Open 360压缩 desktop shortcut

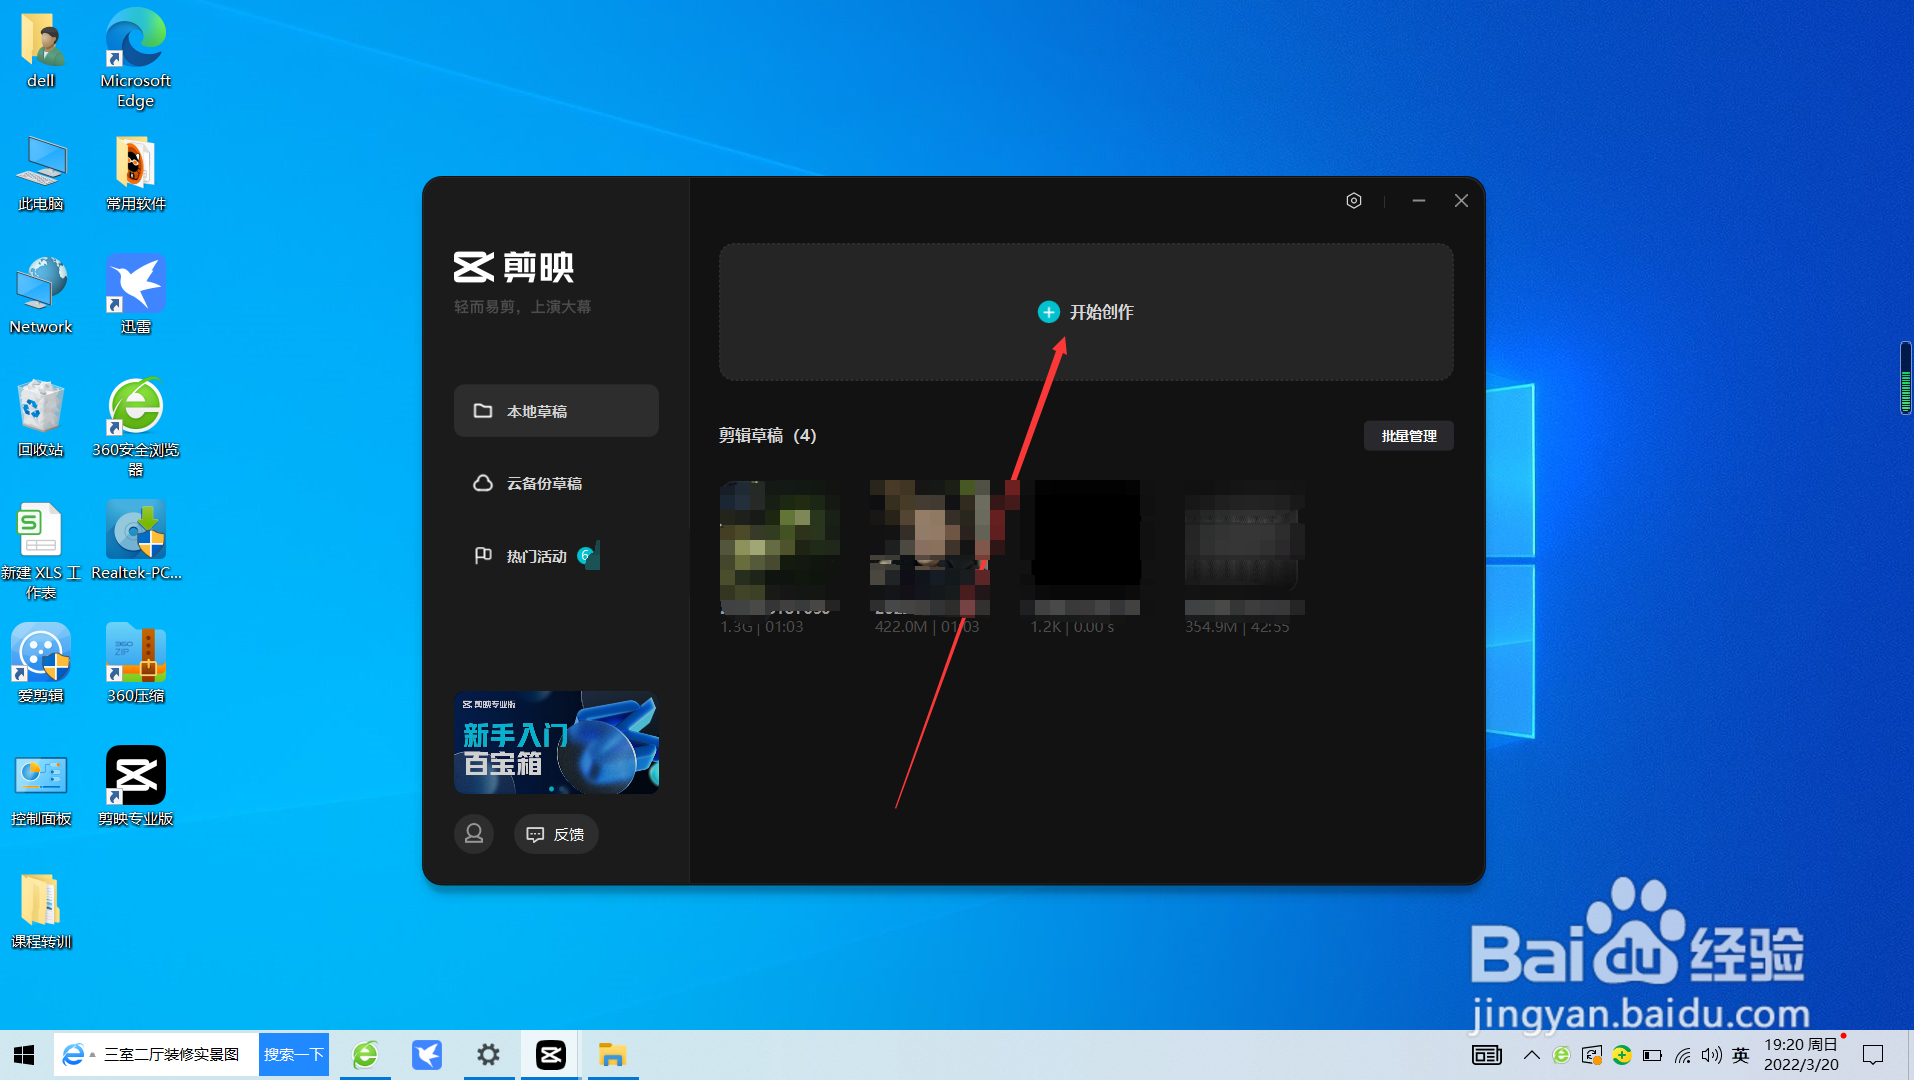136,665
